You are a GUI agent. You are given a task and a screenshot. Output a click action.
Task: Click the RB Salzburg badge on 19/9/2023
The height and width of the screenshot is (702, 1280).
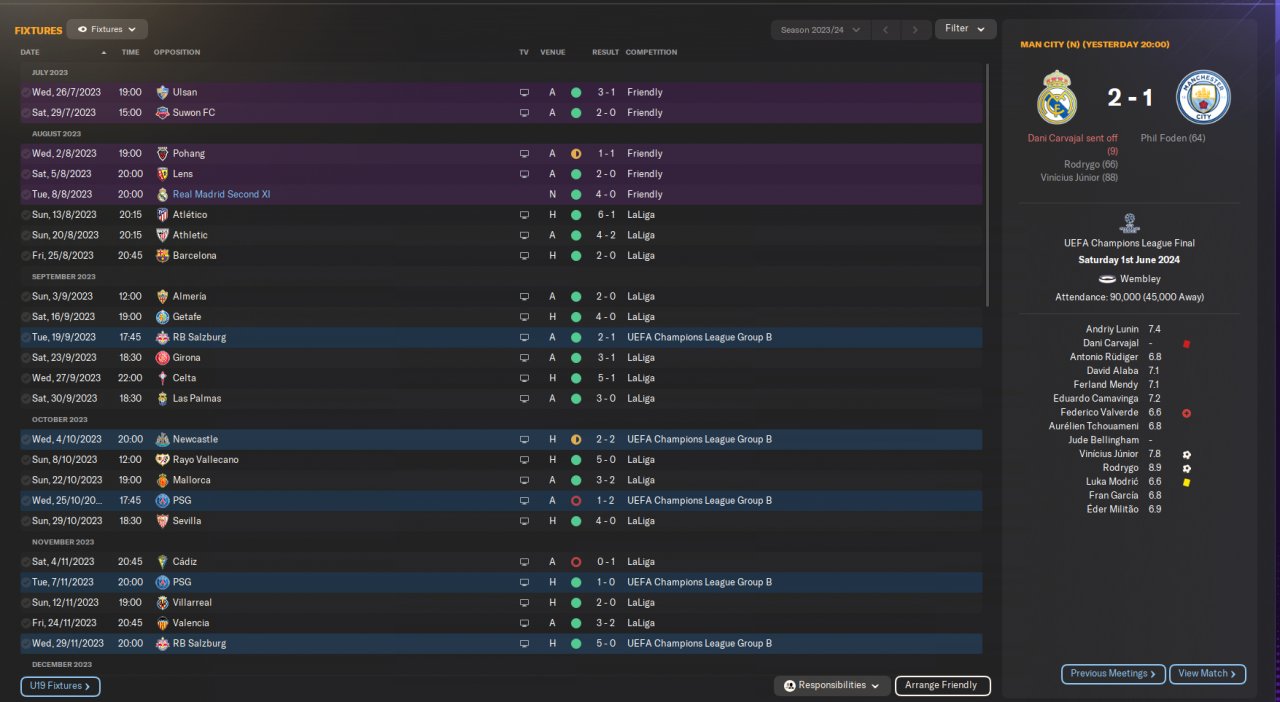pos(162,338)
